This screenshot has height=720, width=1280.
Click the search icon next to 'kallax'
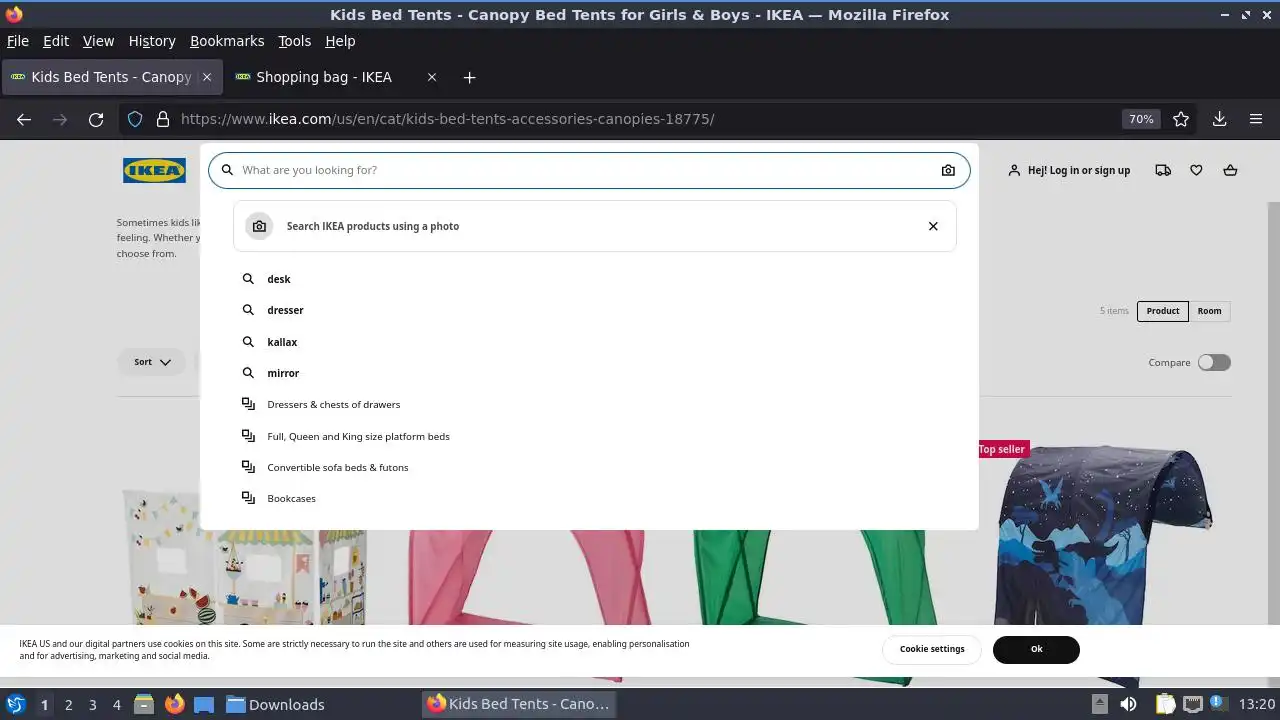[x=249, y=342]
